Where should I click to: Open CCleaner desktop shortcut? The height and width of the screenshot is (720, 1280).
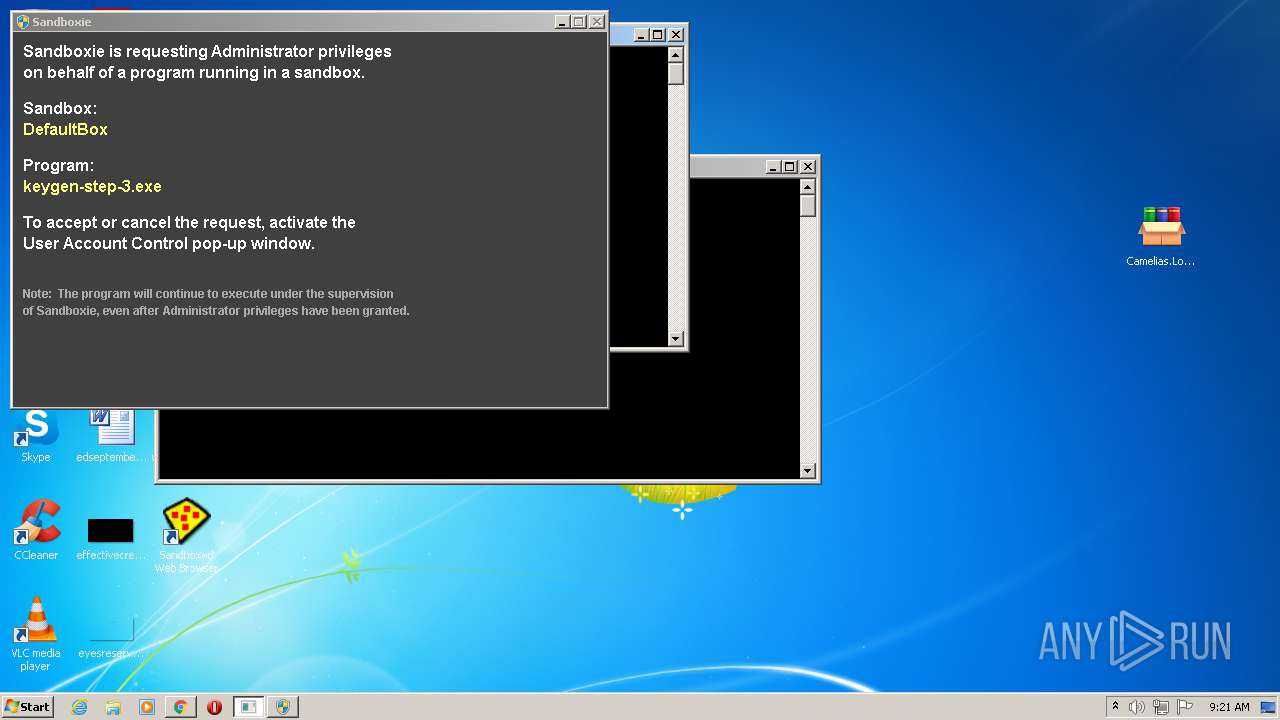(36, 530)
